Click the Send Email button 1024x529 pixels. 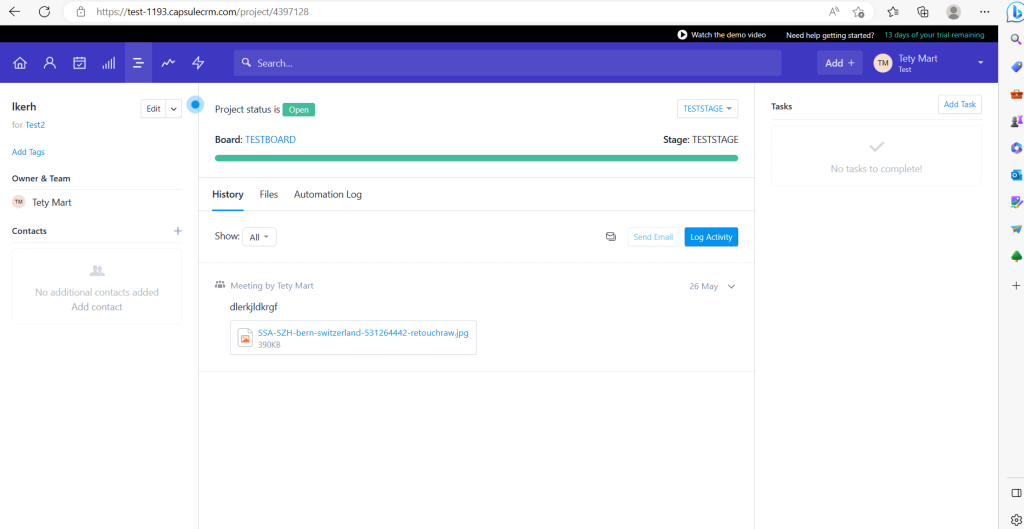(653, 236)
